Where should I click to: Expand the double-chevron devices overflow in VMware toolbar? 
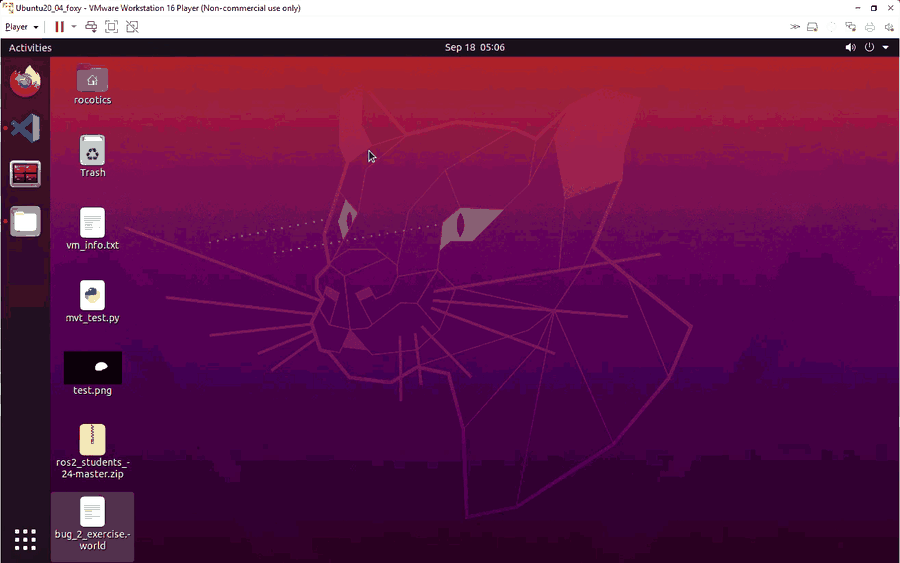point(794,27)
